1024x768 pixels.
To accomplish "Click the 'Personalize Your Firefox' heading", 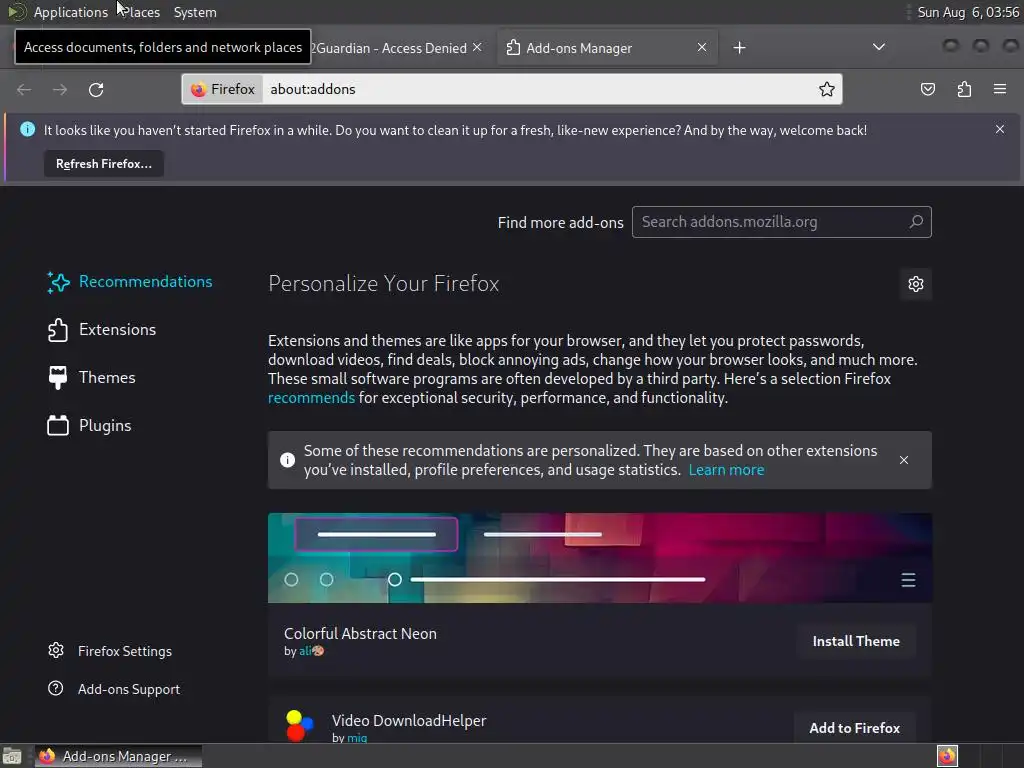I will tap(384, 284).
